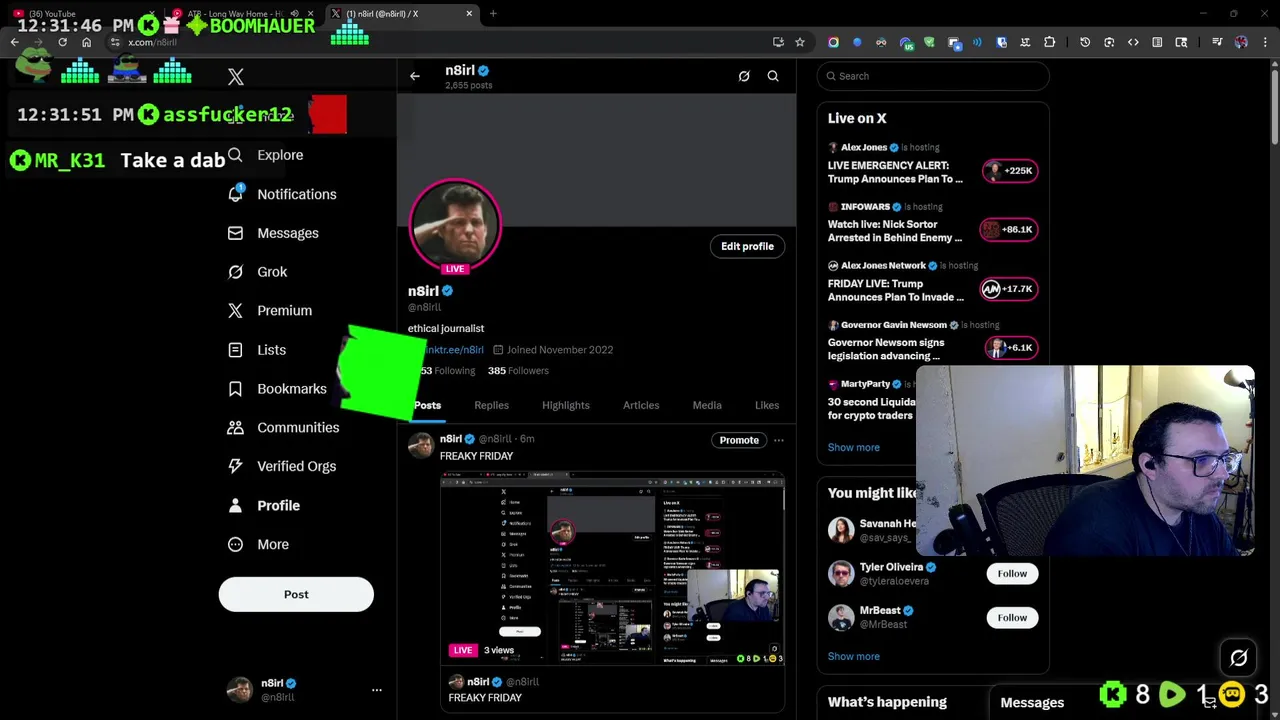Open the FREAKY FRIDAY live stream thumbnail

tap(612, 570)
